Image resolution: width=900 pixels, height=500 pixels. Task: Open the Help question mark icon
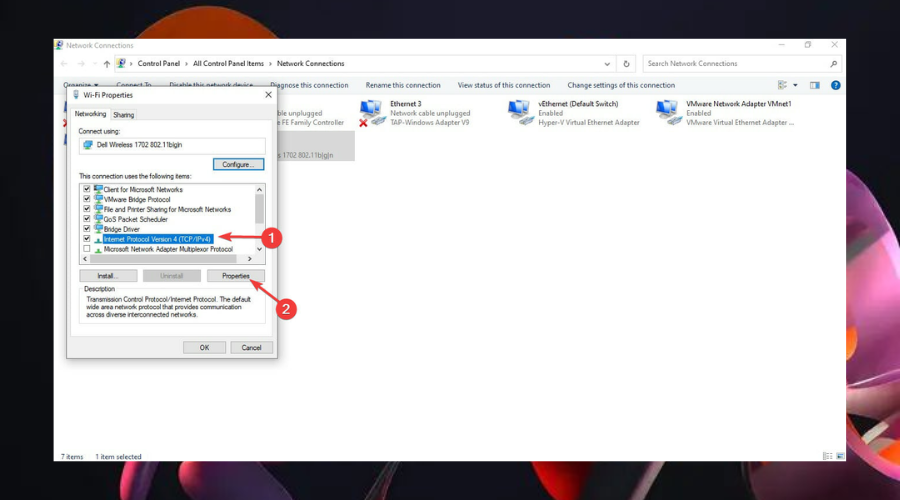836,85
